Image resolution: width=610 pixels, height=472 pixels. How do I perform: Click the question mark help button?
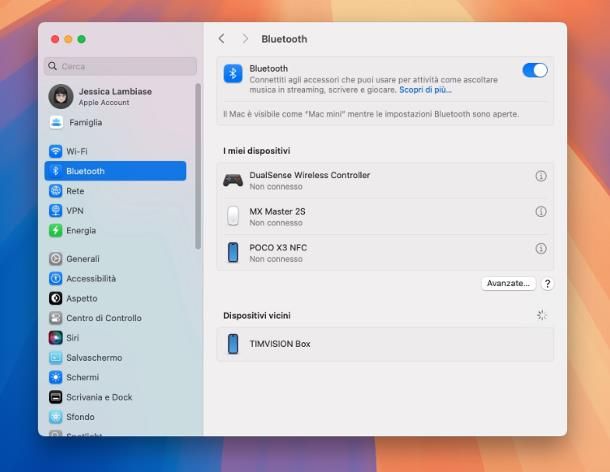(x=547, y=284)
